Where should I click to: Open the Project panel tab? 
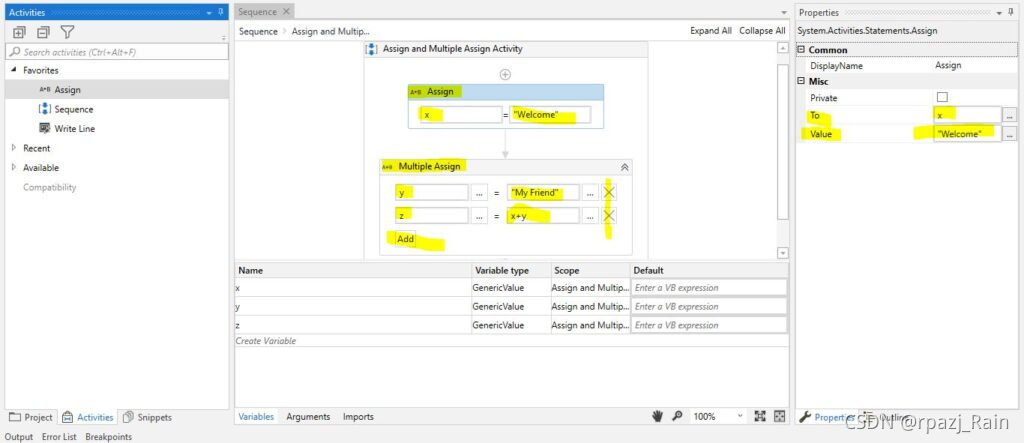tap(31, 418)
